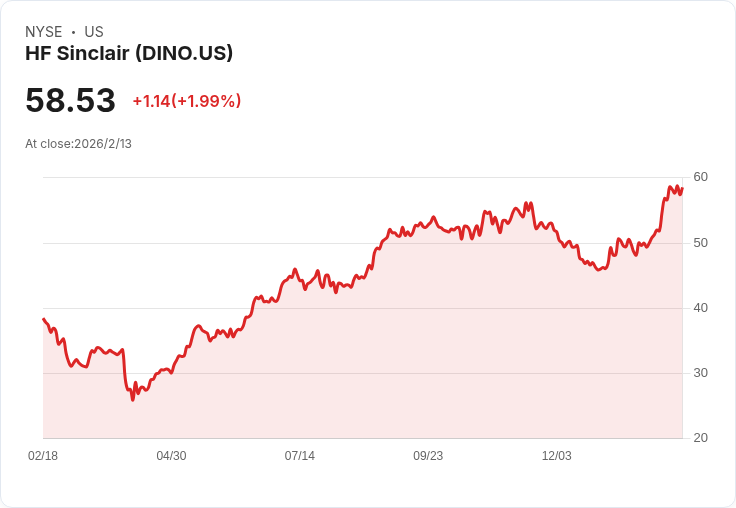Select the 12/03 date on x-axis
This screenshot has height=508, width=736.
557,456
